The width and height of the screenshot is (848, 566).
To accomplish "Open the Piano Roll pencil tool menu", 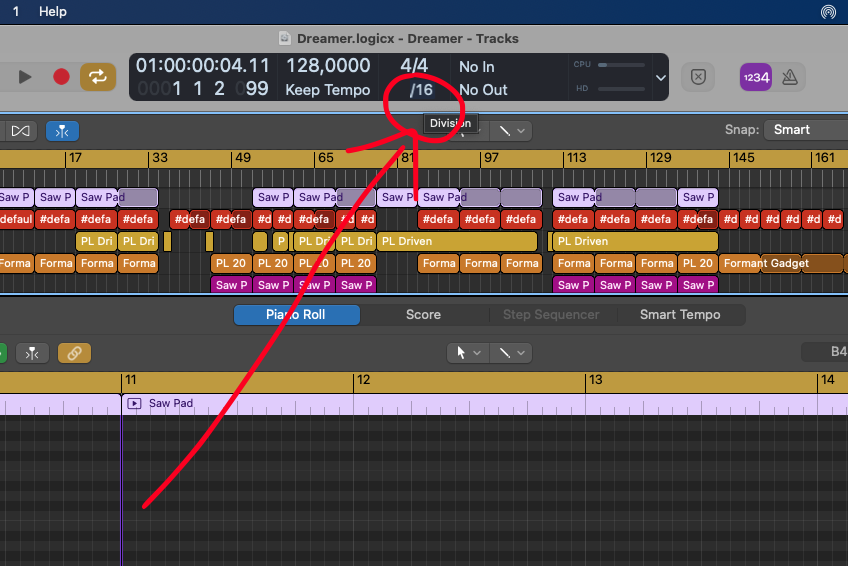I will pyautogui.click(x=511, y=353).
